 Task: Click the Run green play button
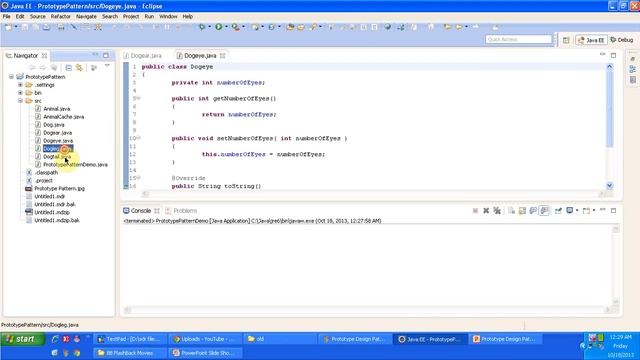tap(219, 27)
